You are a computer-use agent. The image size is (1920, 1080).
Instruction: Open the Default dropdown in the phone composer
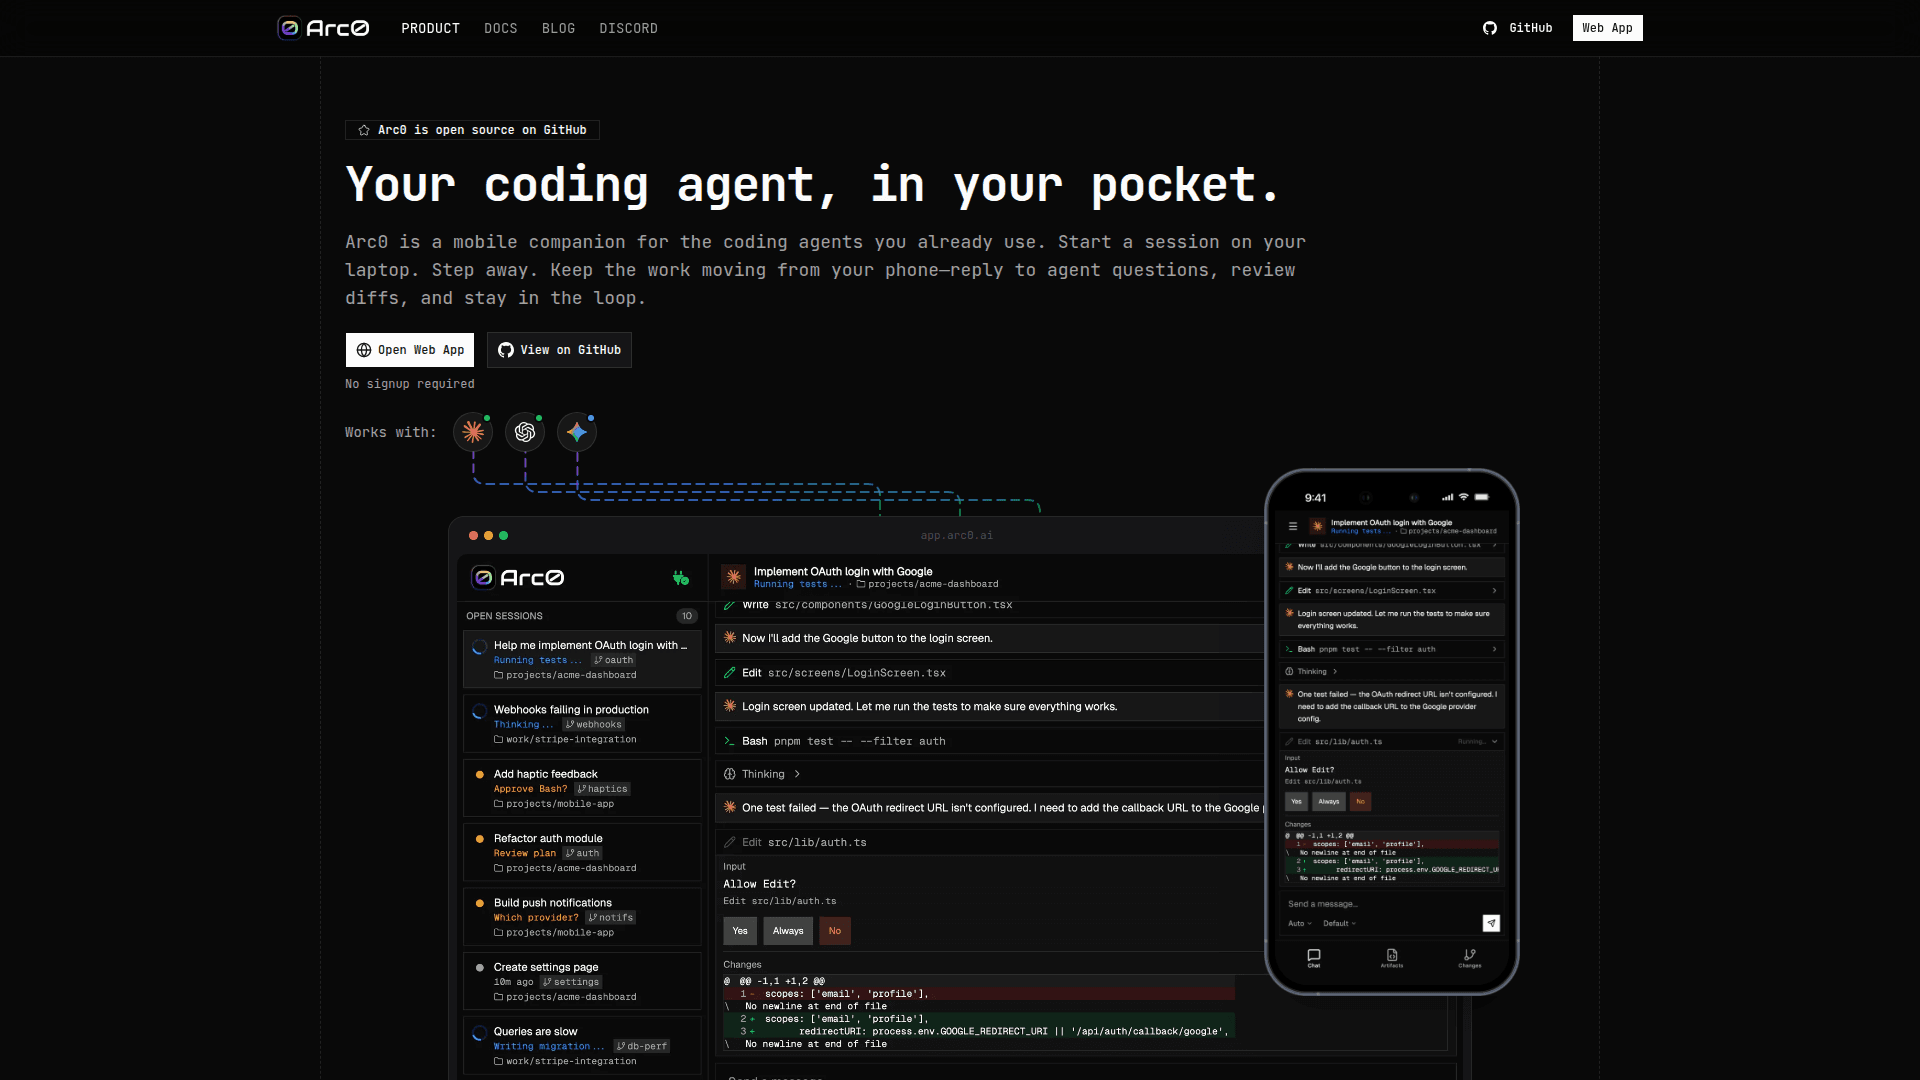[x=1339, y=923]
